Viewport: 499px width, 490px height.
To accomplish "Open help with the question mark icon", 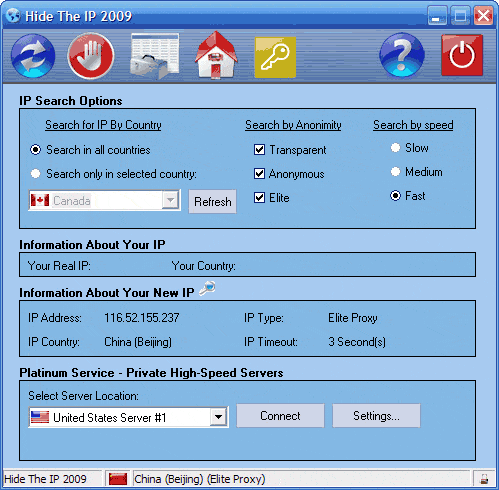I will click(x=402, y=55).
